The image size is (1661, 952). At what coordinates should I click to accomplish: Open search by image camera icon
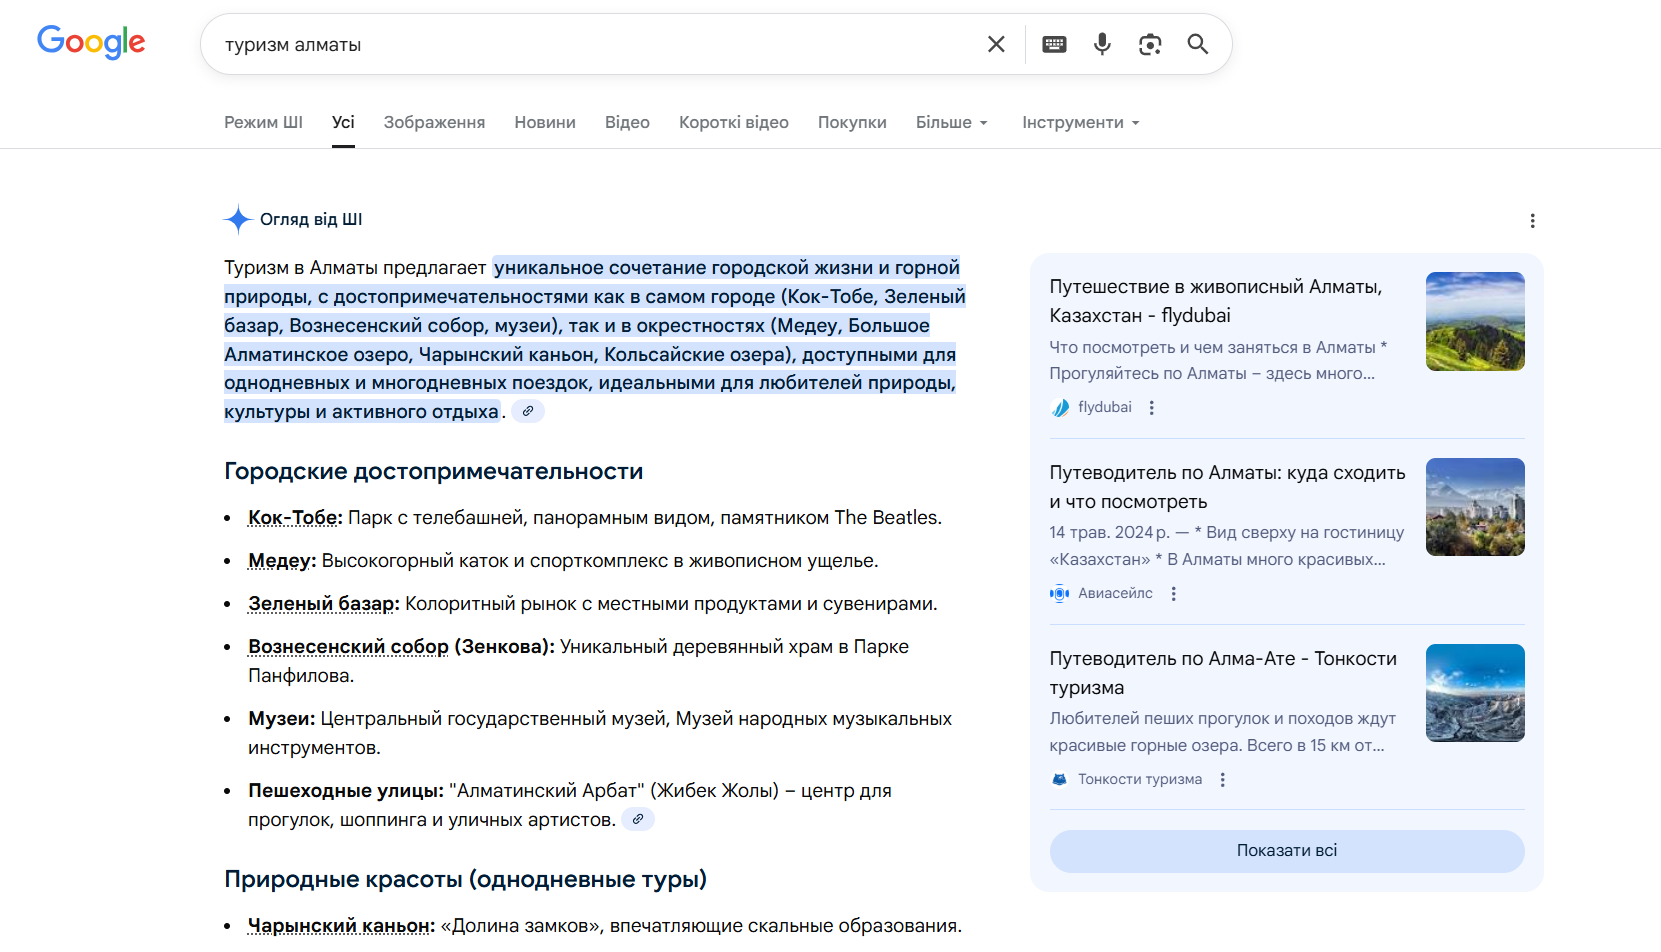(1150, 44)
